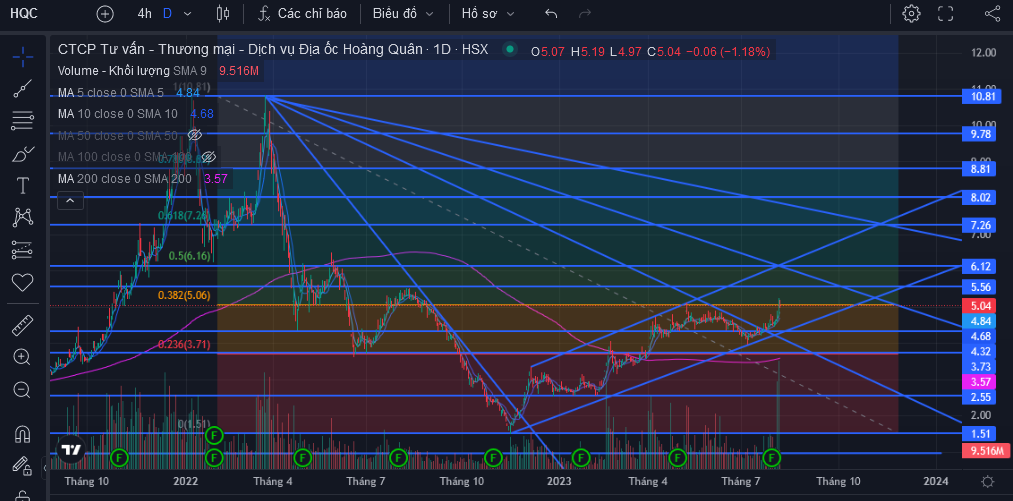This screenshot has height=501, width=1013.
Task: Open the Hồ sơ dropdown menu
Action: [x=488, y=13]
